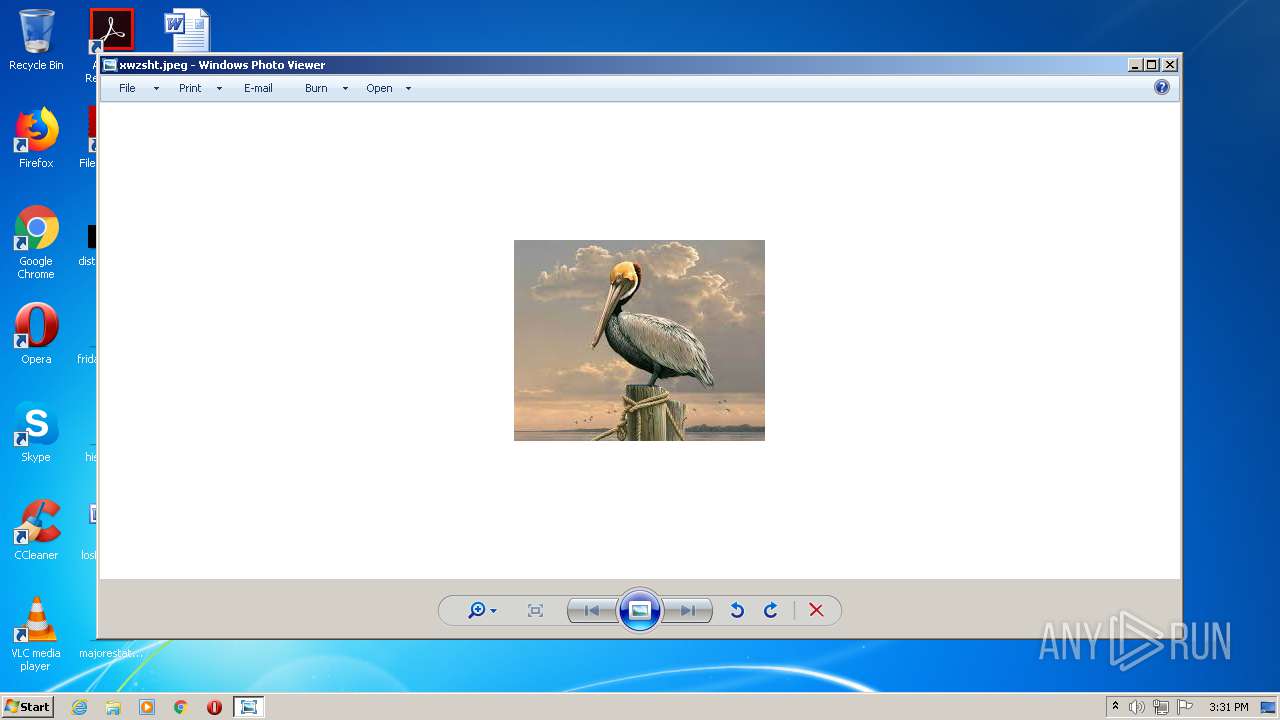Click the E-mail menu item

[258, 88]
